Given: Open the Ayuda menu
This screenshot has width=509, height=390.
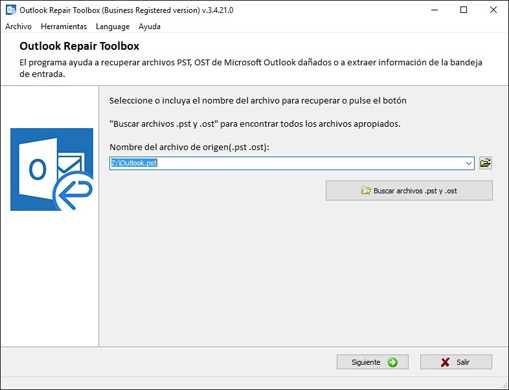Looking at the screenshot, I should [x=149, y=26].
